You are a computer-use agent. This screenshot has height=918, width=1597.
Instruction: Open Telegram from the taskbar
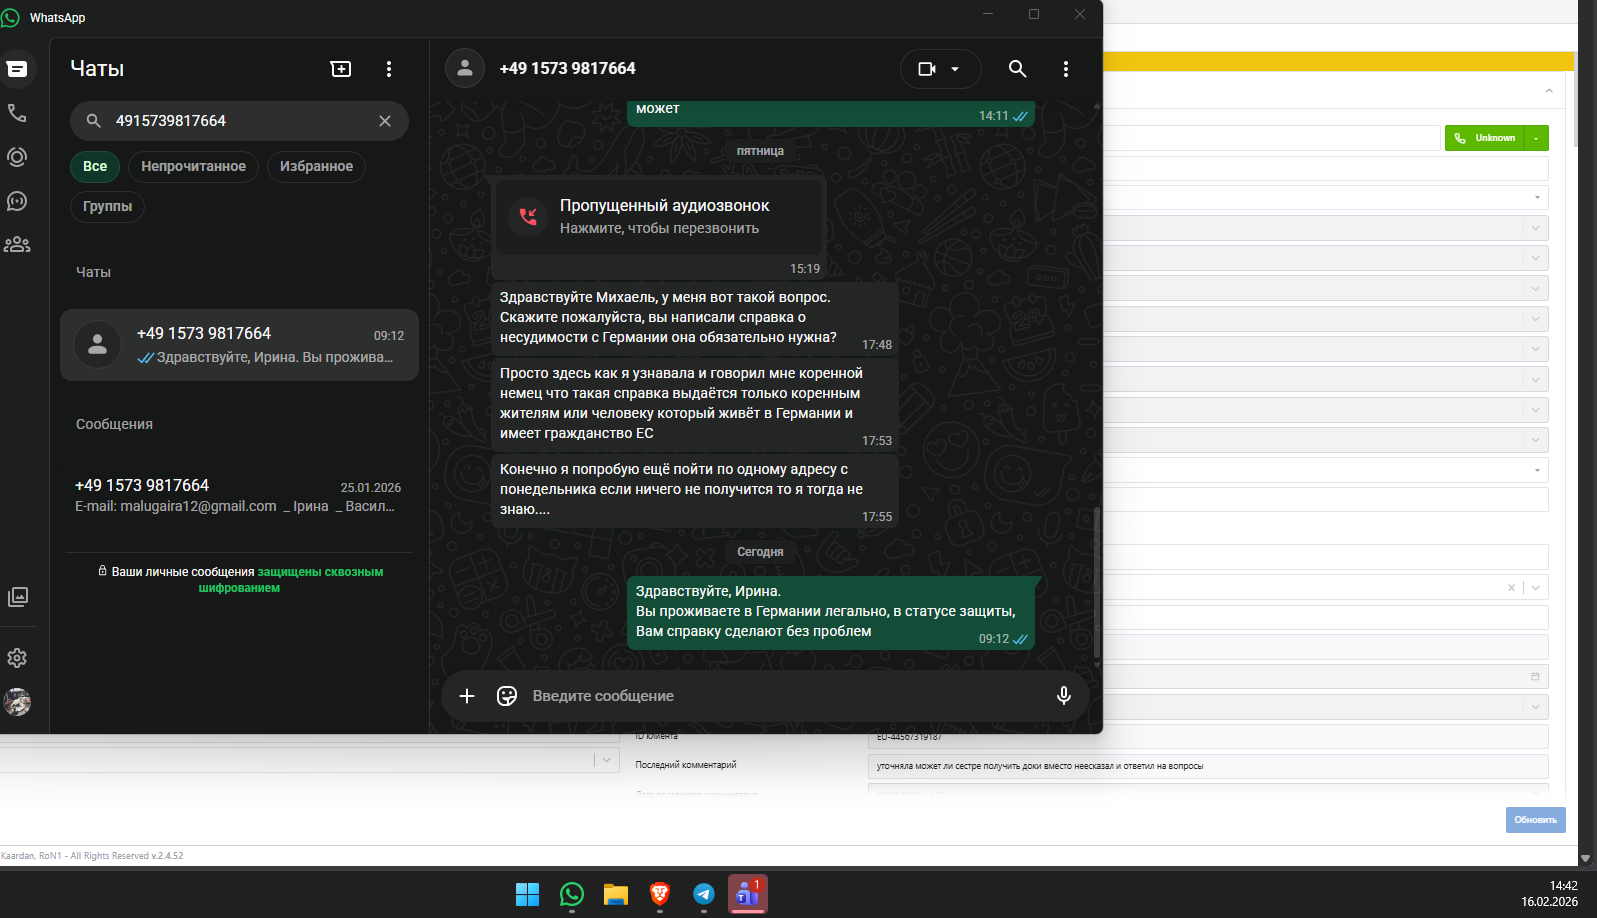[x=704, y=894]
